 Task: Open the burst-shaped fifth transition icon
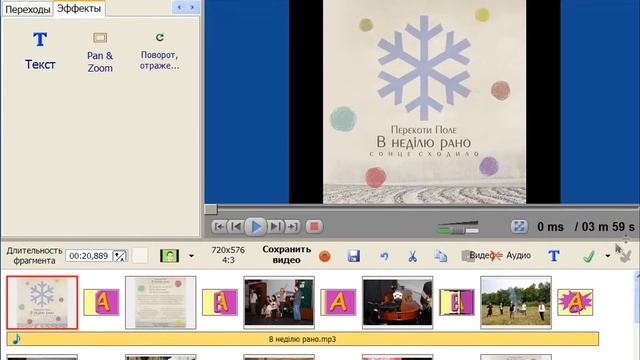pyautogui.click(x=575, y=302)
